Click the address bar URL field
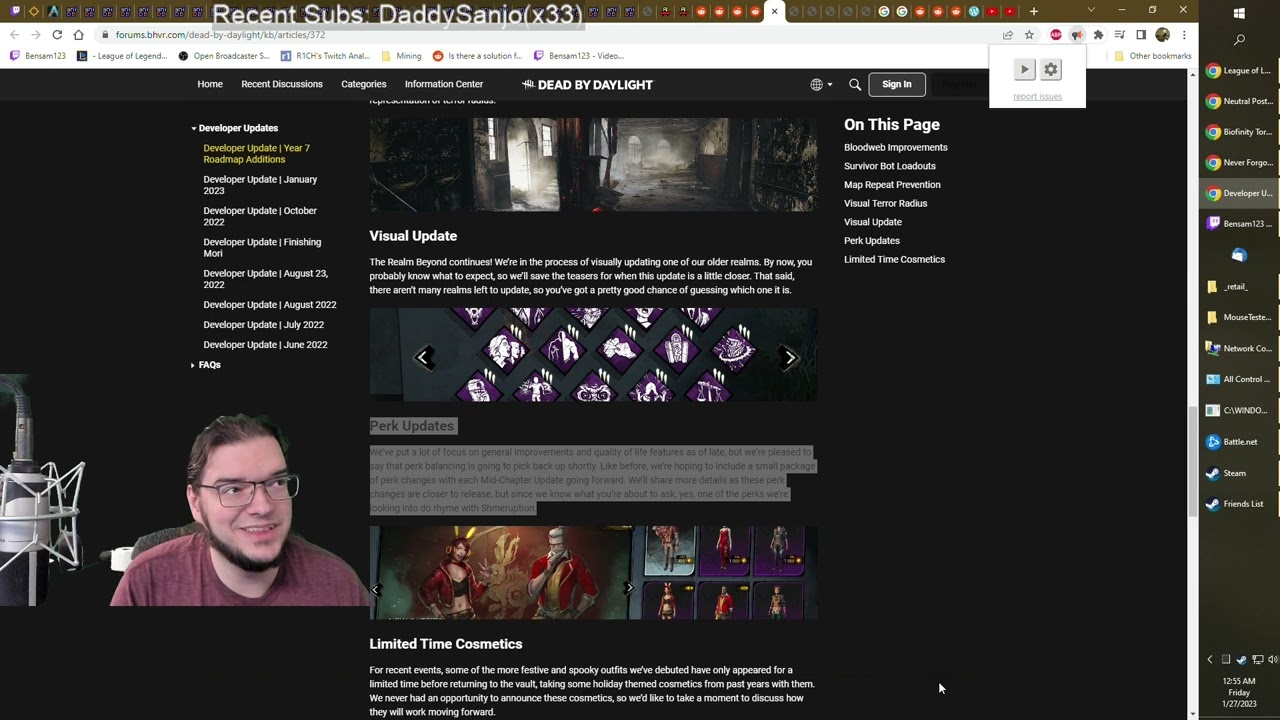The height and width of the screenshot is (720, 1280). tap(550, 35)
